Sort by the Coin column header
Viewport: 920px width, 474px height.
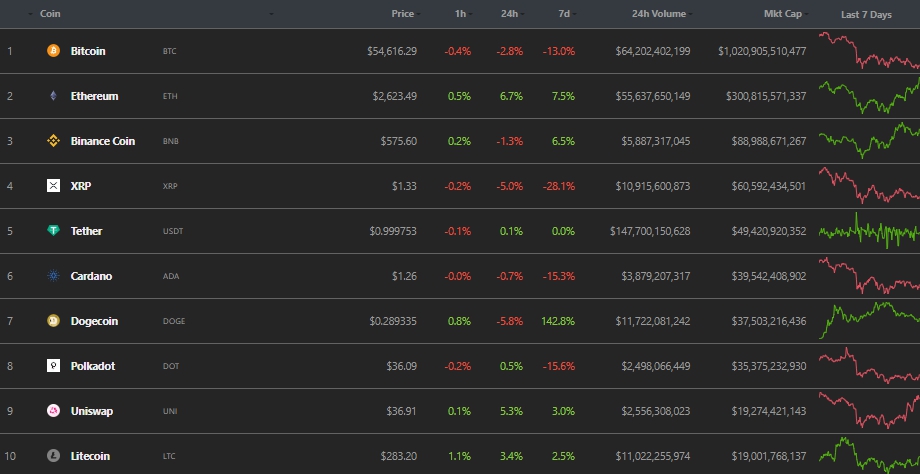tap(50, 14)
